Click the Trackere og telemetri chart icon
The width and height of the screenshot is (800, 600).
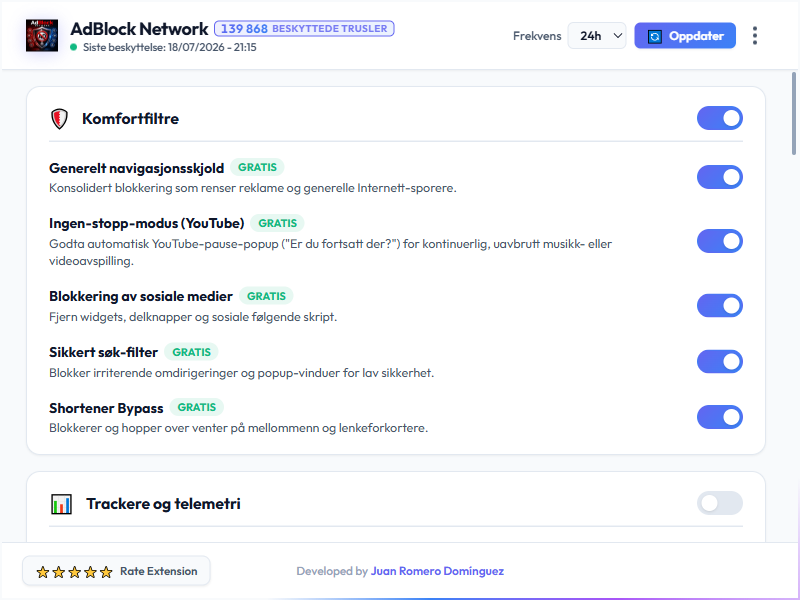click(x=61, y=504)
